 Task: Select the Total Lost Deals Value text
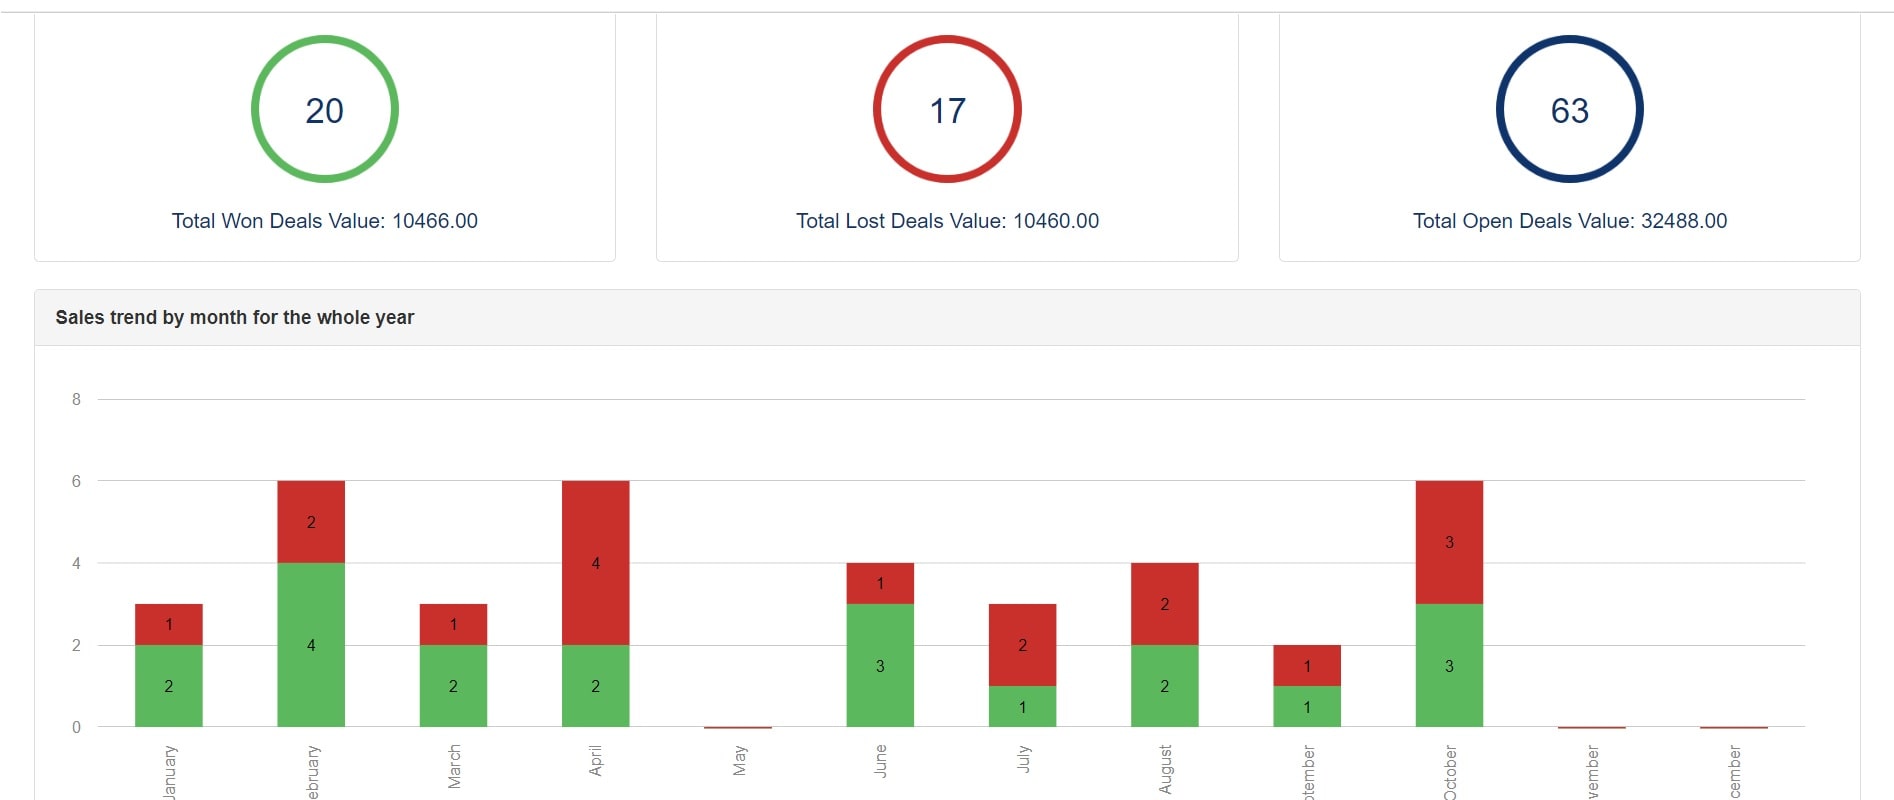click(947, 221)
